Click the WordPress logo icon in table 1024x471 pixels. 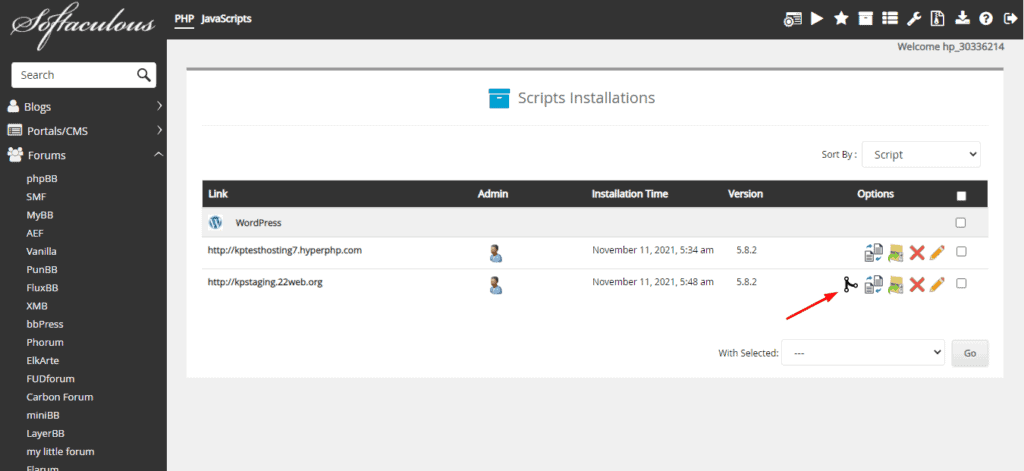(x=216, y=222)
